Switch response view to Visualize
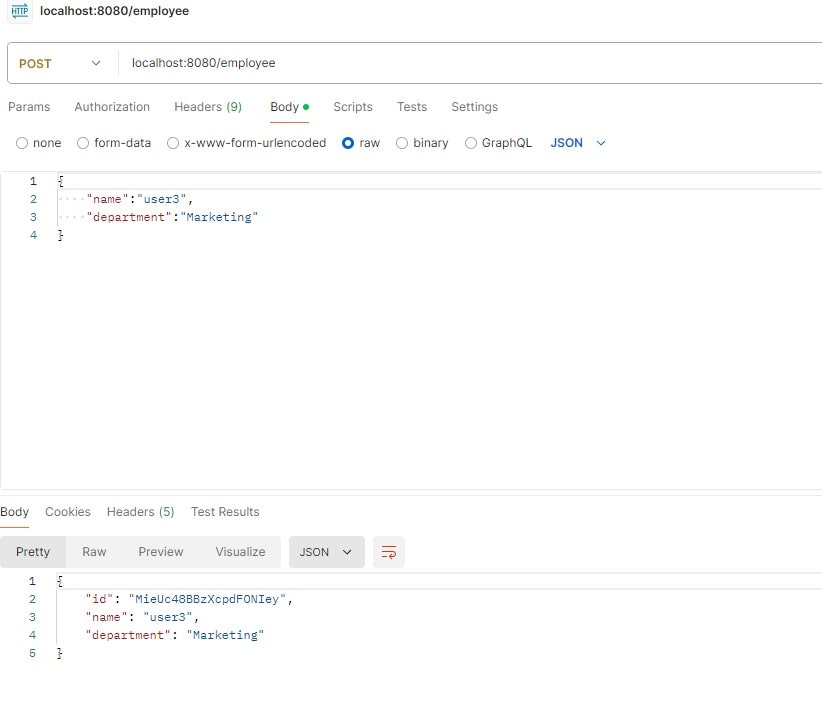Viewport: 822px width, 705px height. [240, 551]
